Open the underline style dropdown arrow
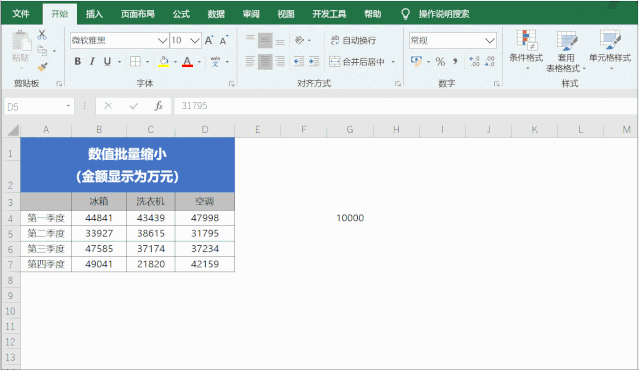This screenshot has height=370, width=639. (x=119, y=62)
